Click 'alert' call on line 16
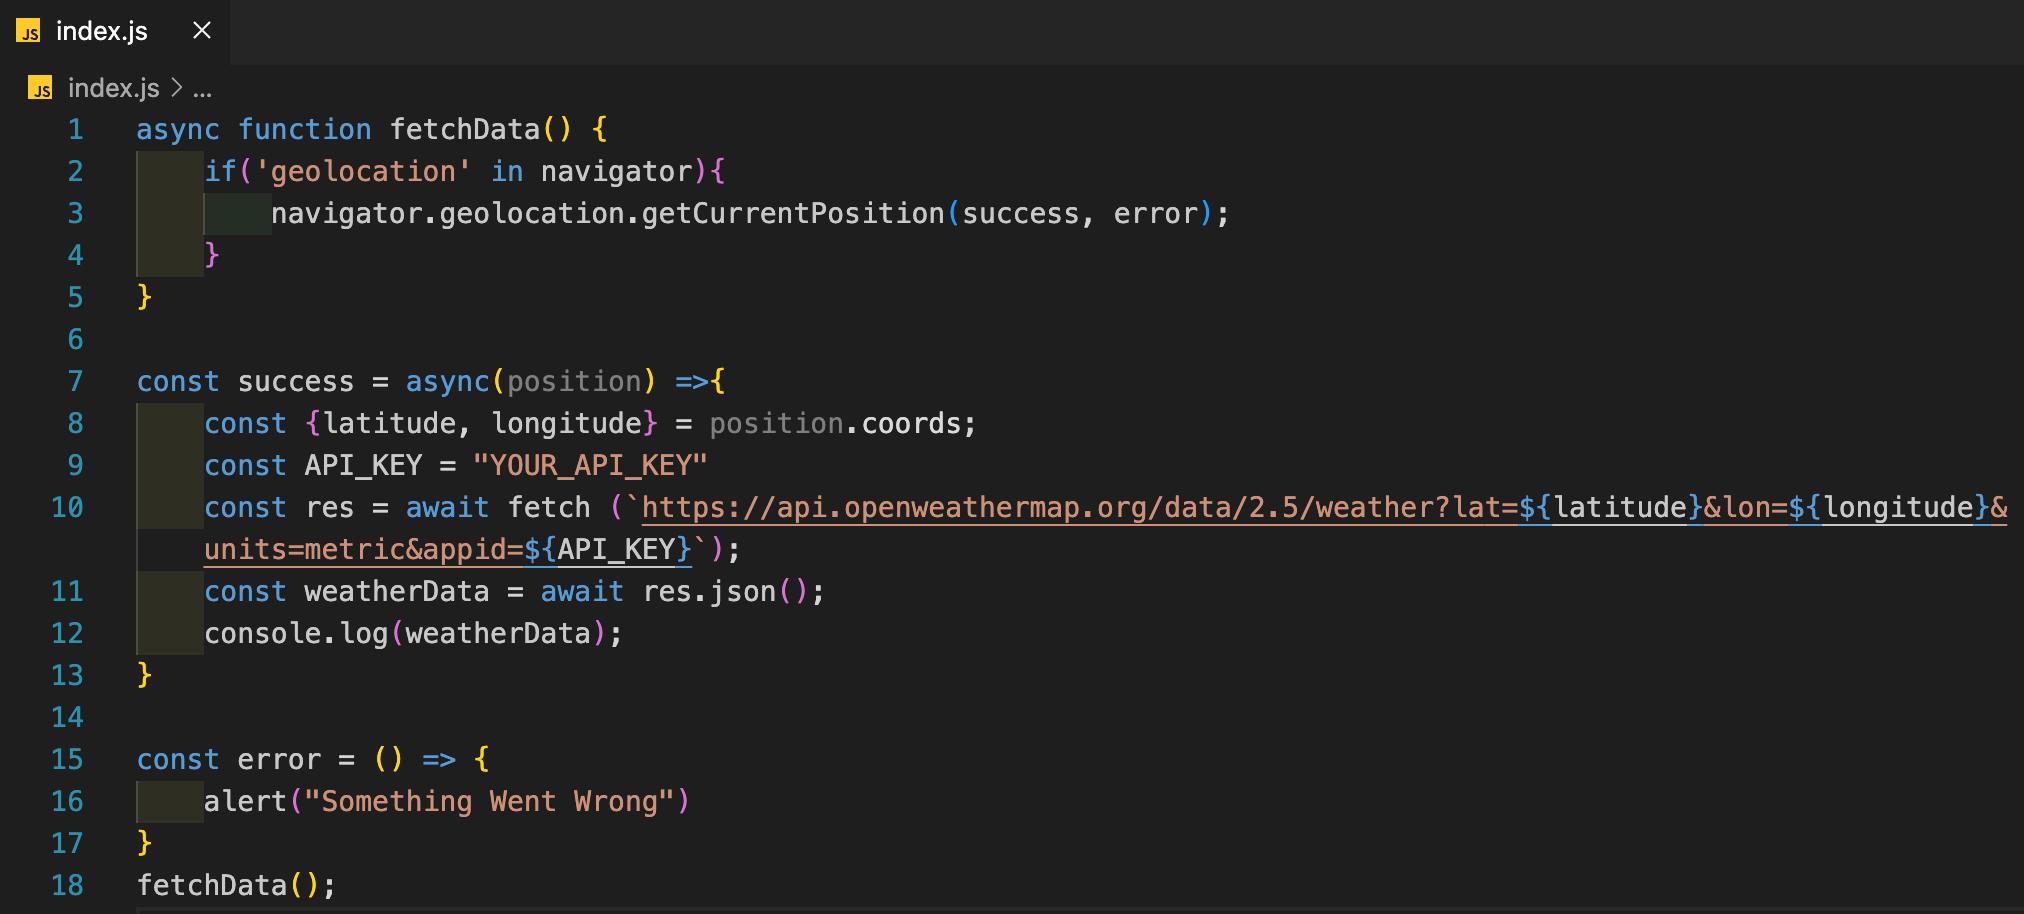The image size is (2024, 914). coord(246,802)
